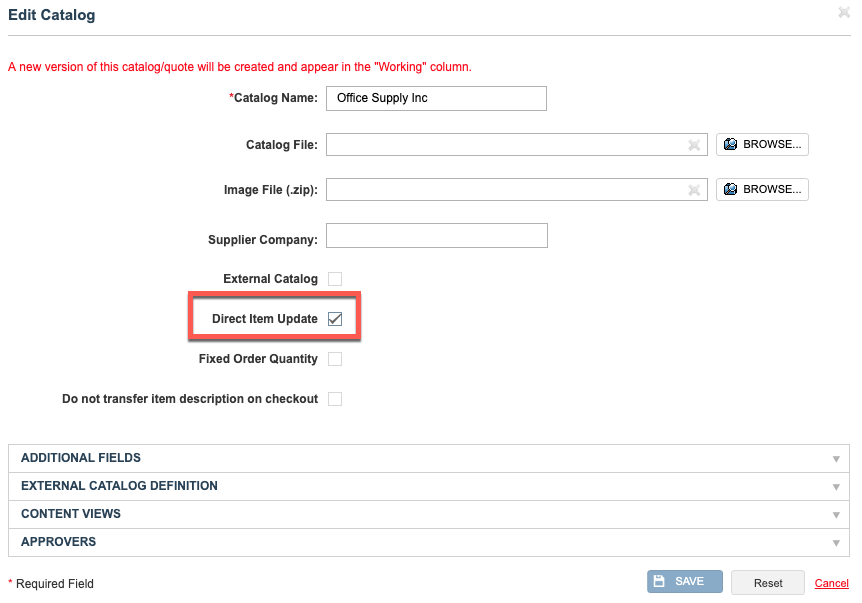862x603 pixels.
Task: Expand External Catalog Definition arrow
Action: coord(836,487)
